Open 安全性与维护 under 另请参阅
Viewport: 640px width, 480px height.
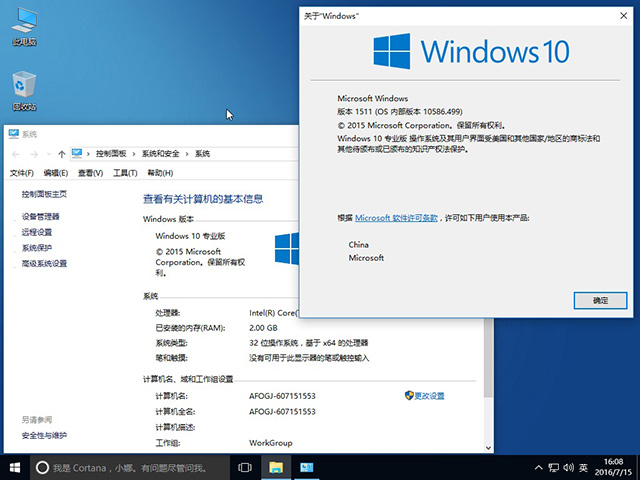pyautogui.click(x=44, y=436)
